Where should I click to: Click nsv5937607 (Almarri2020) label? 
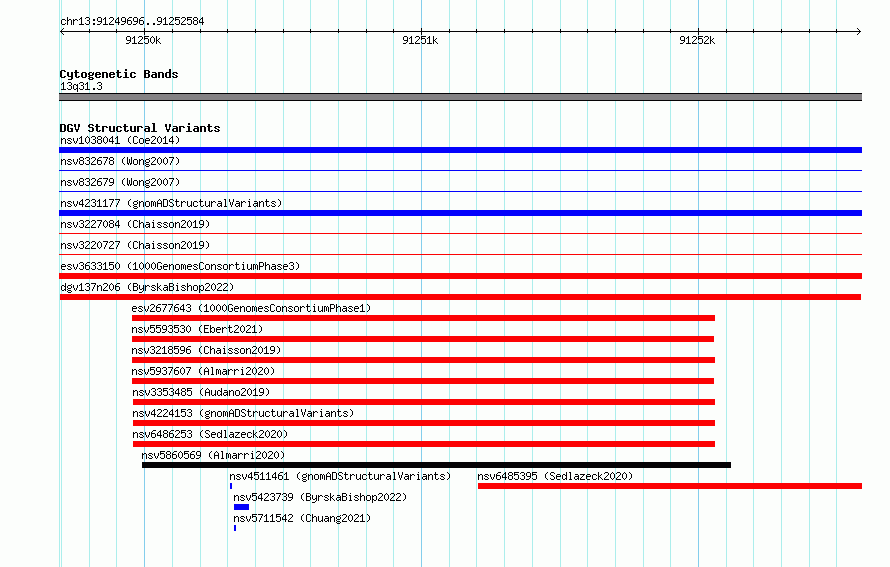203,371
